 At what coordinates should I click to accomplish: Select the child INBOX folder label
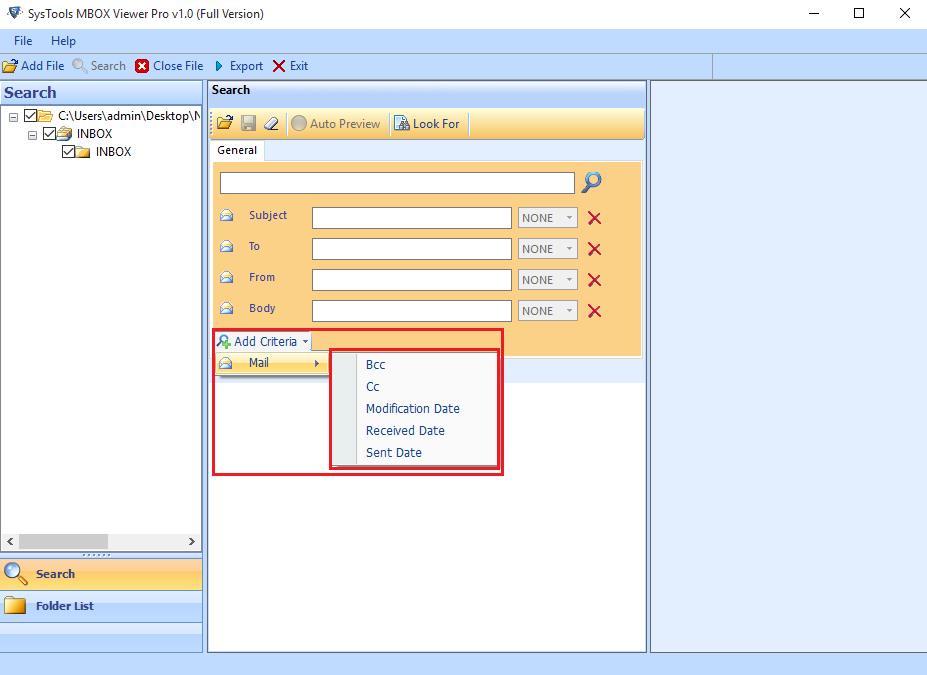(x=114, y=152)
